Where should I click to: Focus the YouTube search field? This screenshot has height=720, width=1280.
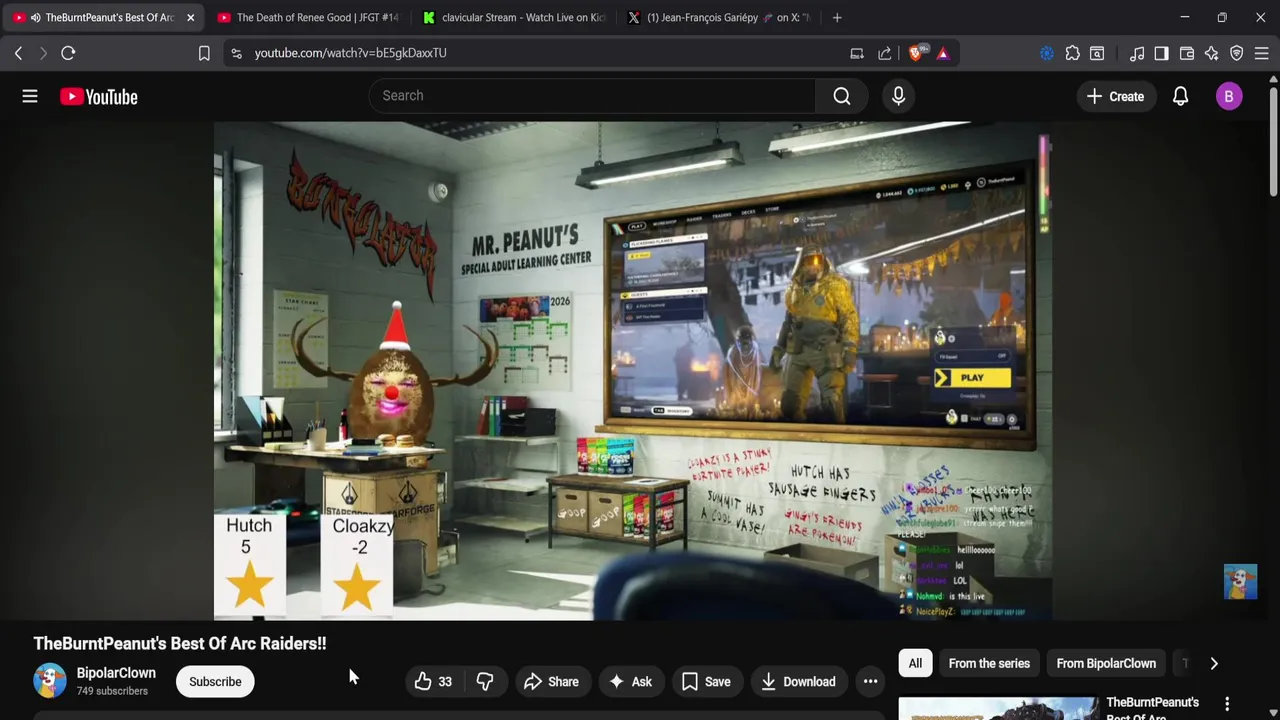coord(592,96)
